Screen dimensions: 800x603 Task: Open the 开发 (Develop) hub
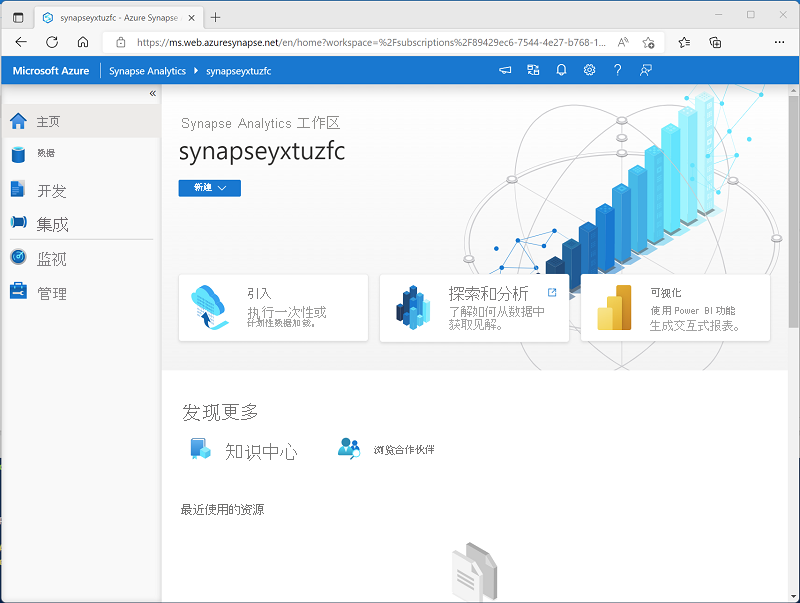(x=82, y=190)
